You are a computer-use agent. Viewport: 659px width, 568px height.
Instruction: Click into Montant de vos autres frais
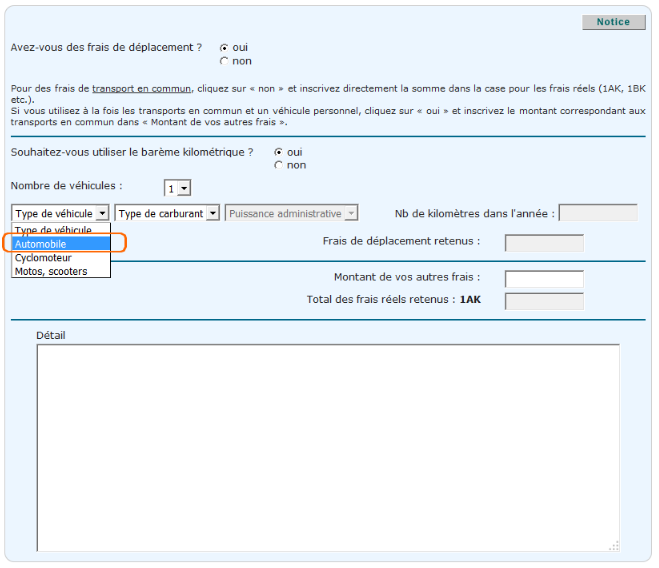(x=544, y=278)
